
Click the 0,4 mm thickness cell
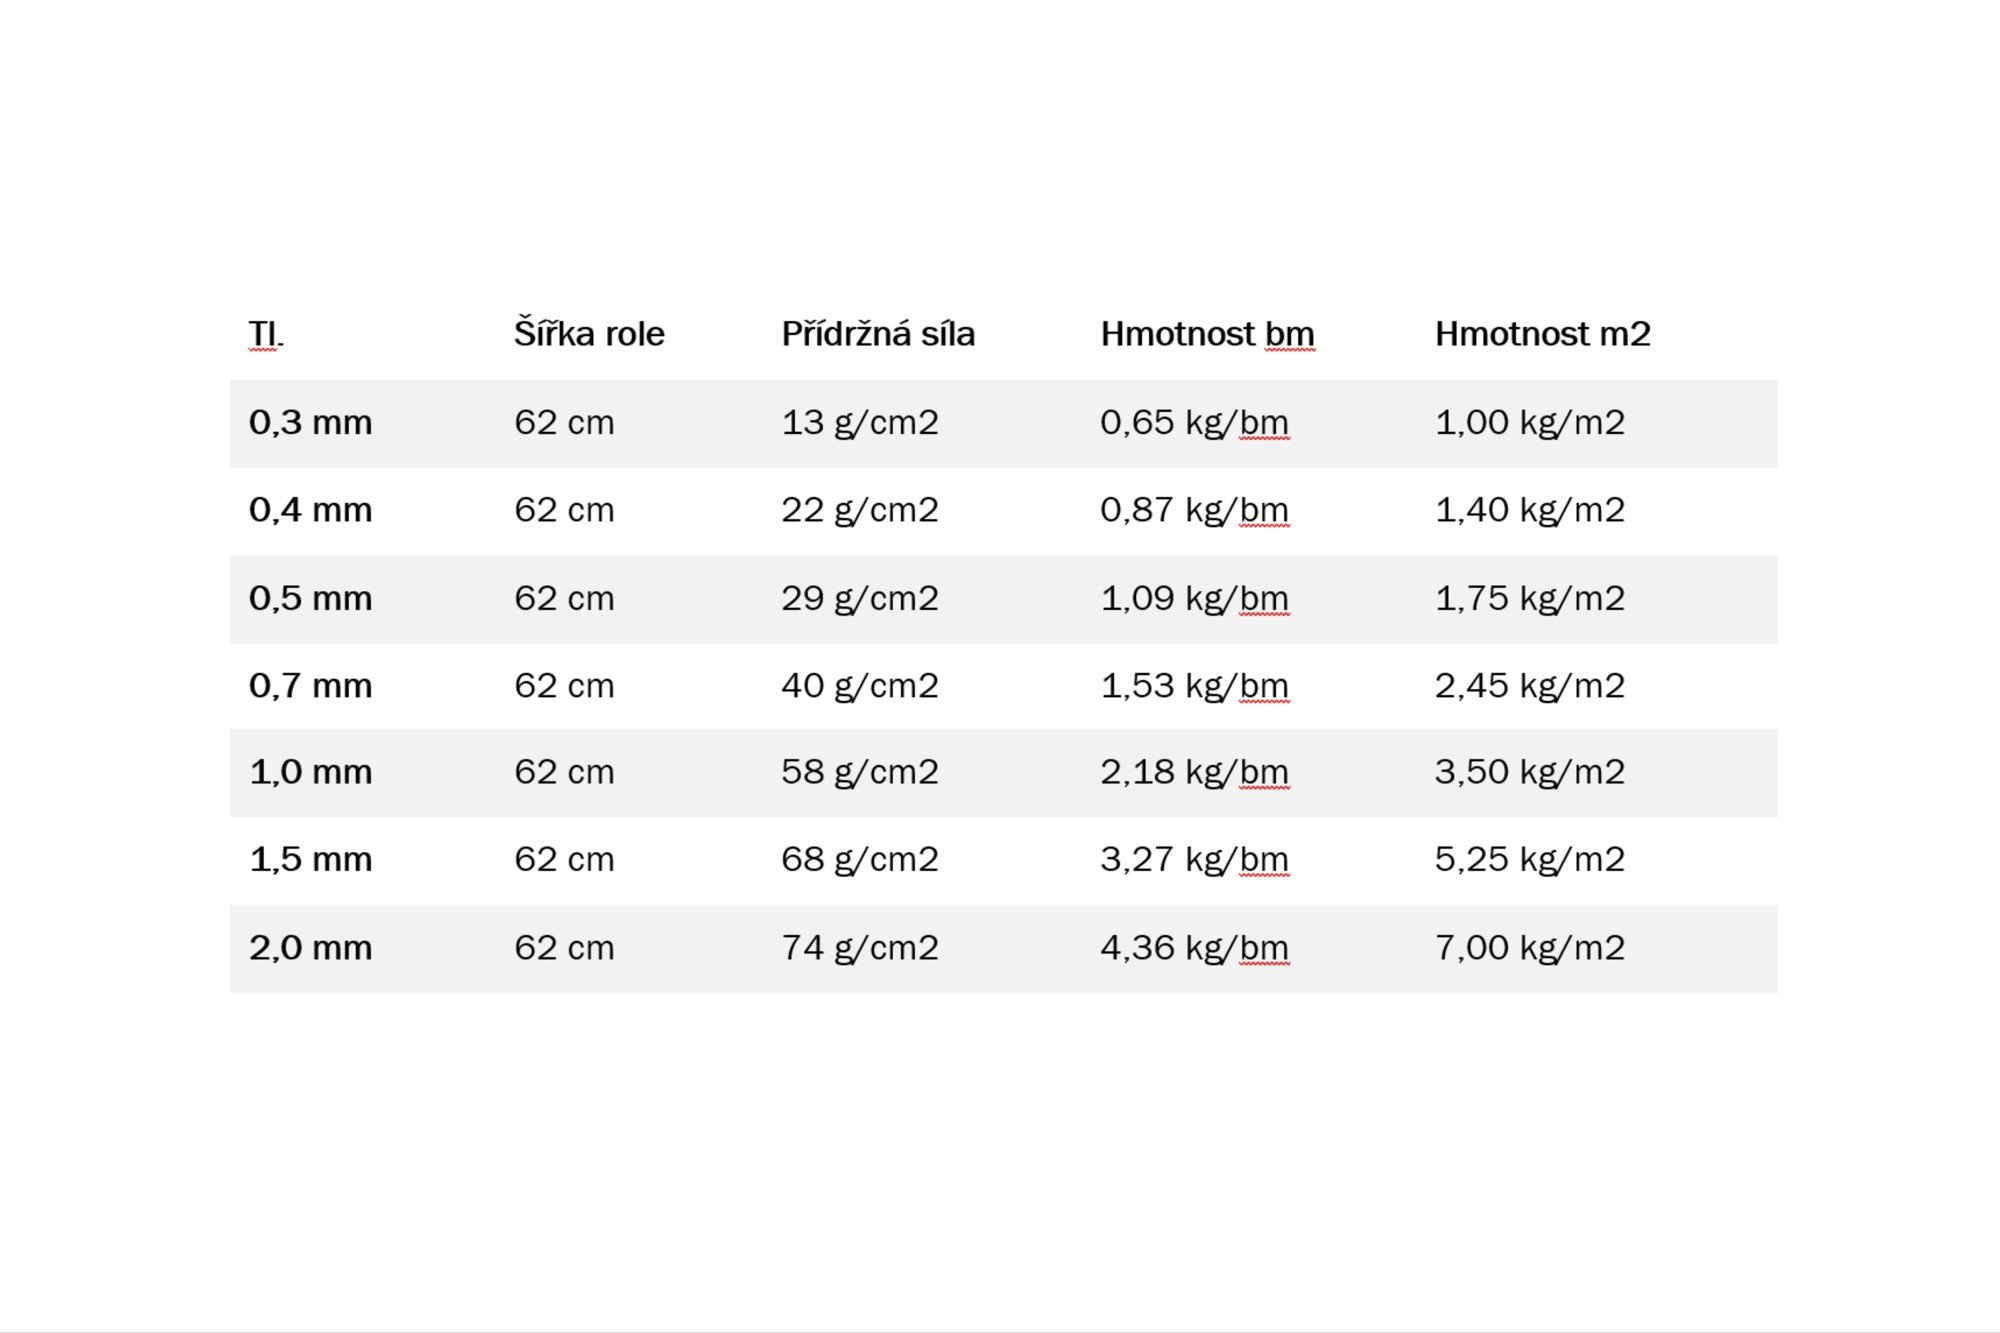(310, 511)
